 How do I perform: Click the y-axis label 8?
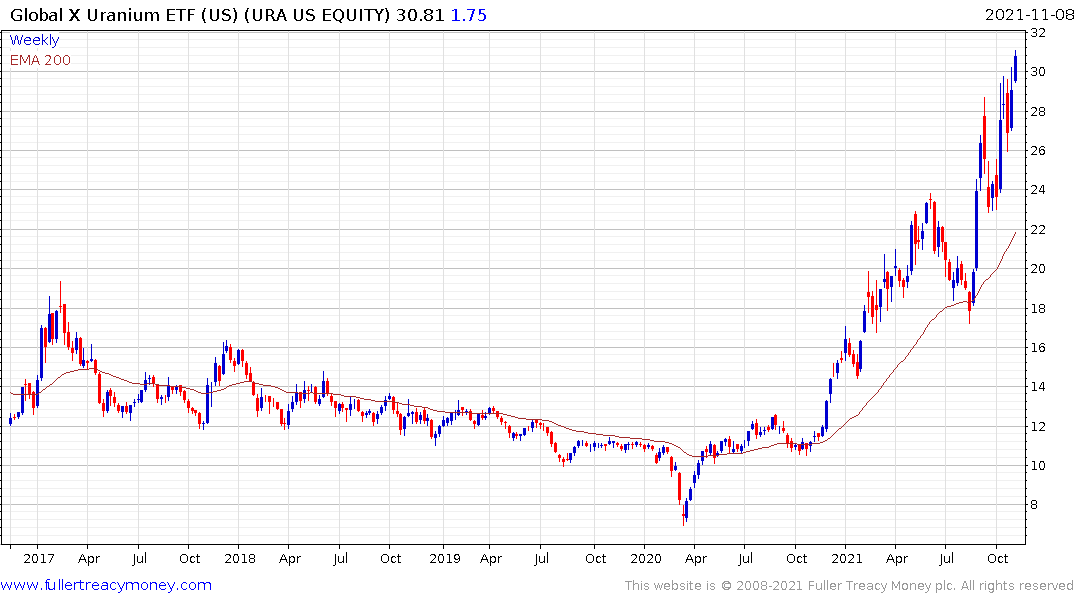click(1034, 505)
